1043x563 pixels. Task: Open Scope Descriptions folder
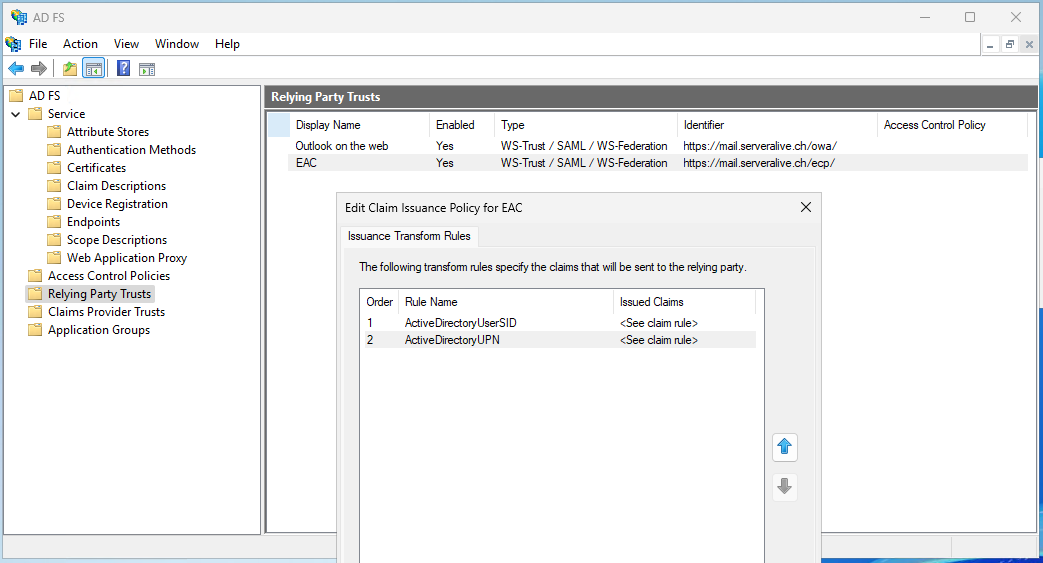(117, 240)
